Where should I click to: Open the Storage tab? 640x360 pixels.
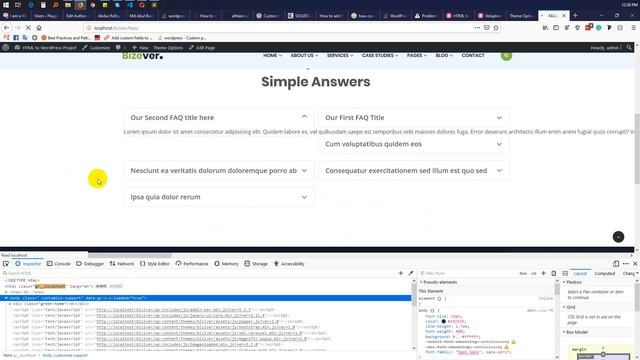point(256,264)
